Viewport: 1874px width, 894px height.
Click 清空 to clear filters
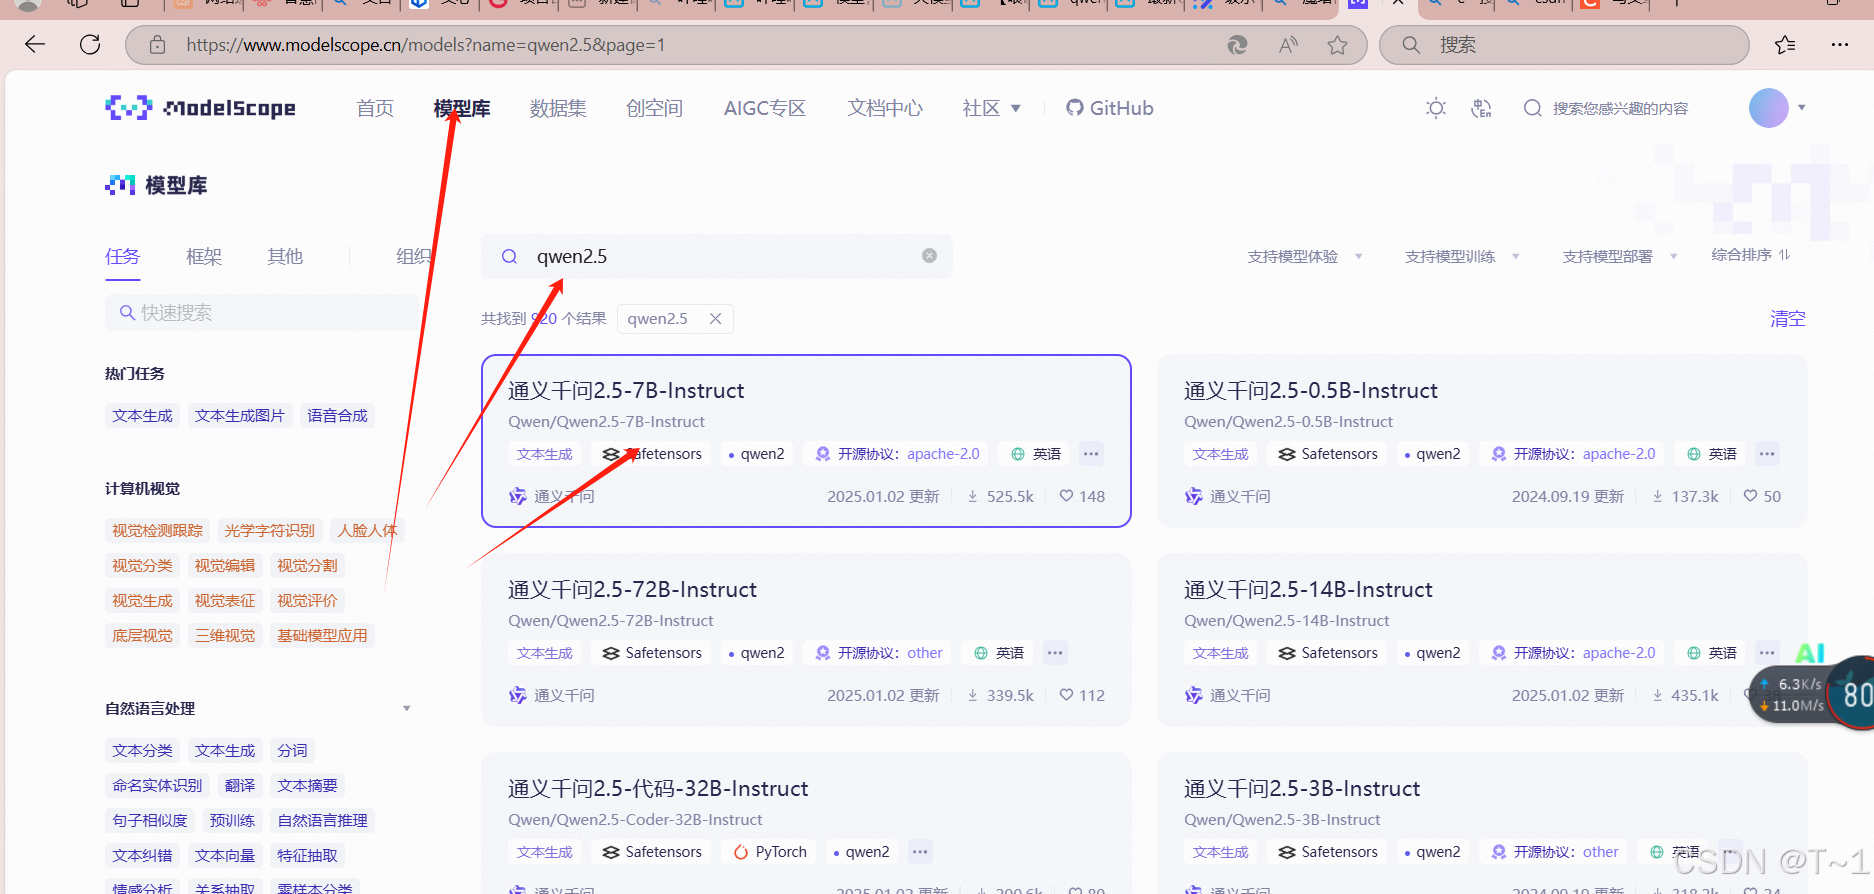pos(1788,319)
